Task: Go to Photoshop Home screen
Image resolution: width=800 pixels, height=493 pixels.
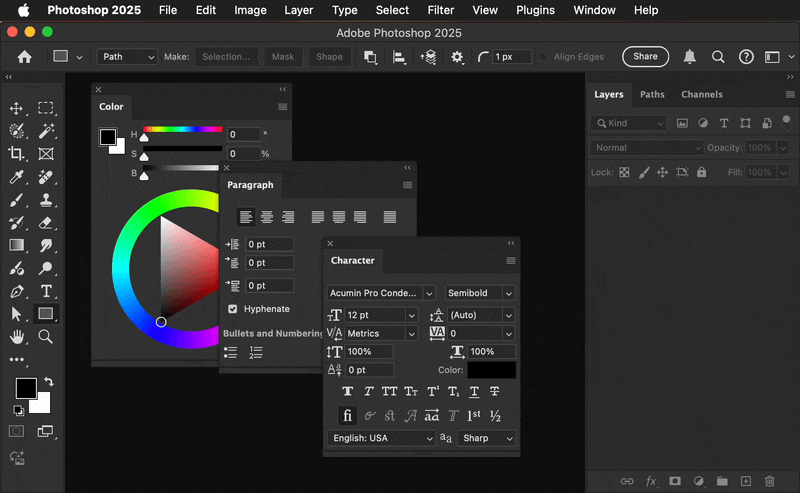Action: click(24, 57)
